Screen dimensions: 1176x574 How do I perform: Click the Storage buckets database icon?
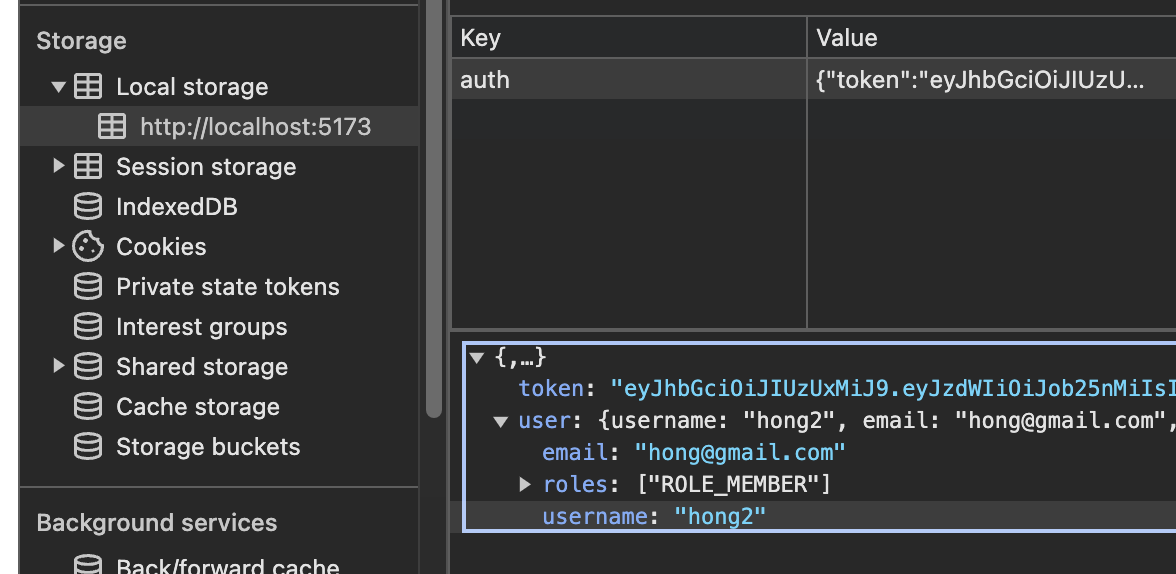88,447
